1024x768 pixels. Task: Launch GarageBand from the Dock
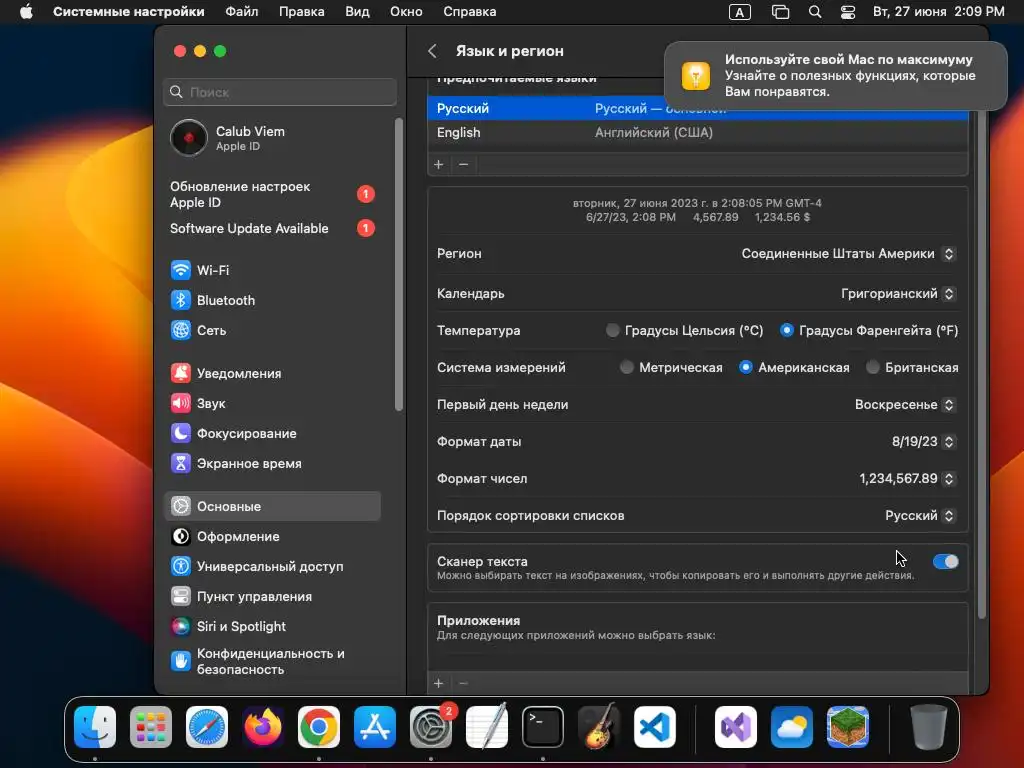click(599, 726)
